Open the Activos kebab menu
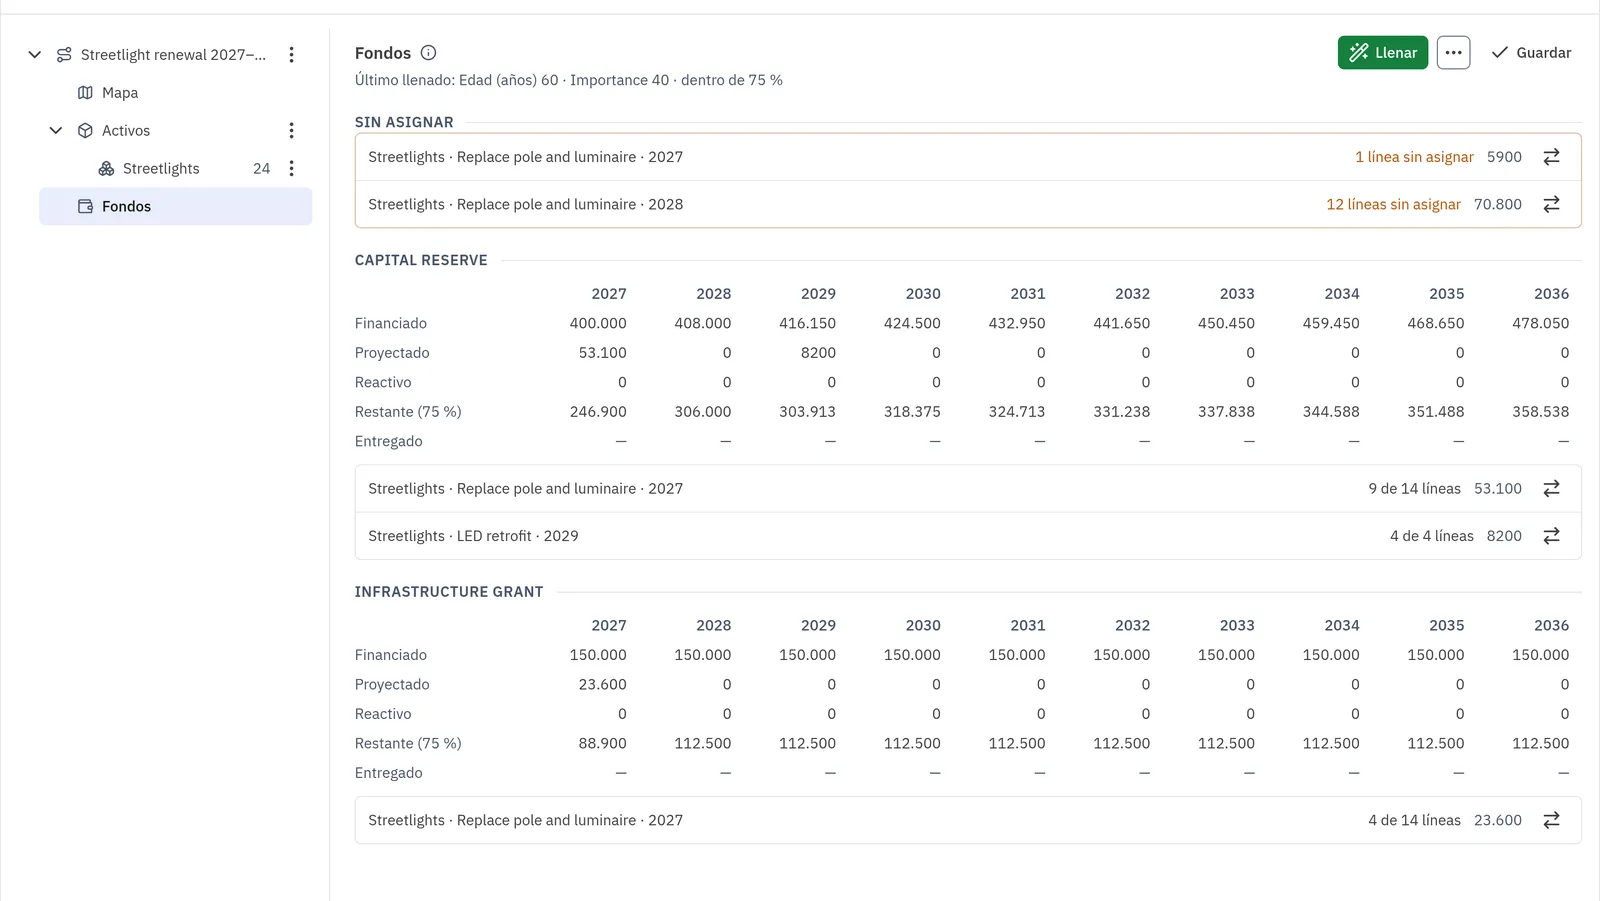 pos(291,131)
